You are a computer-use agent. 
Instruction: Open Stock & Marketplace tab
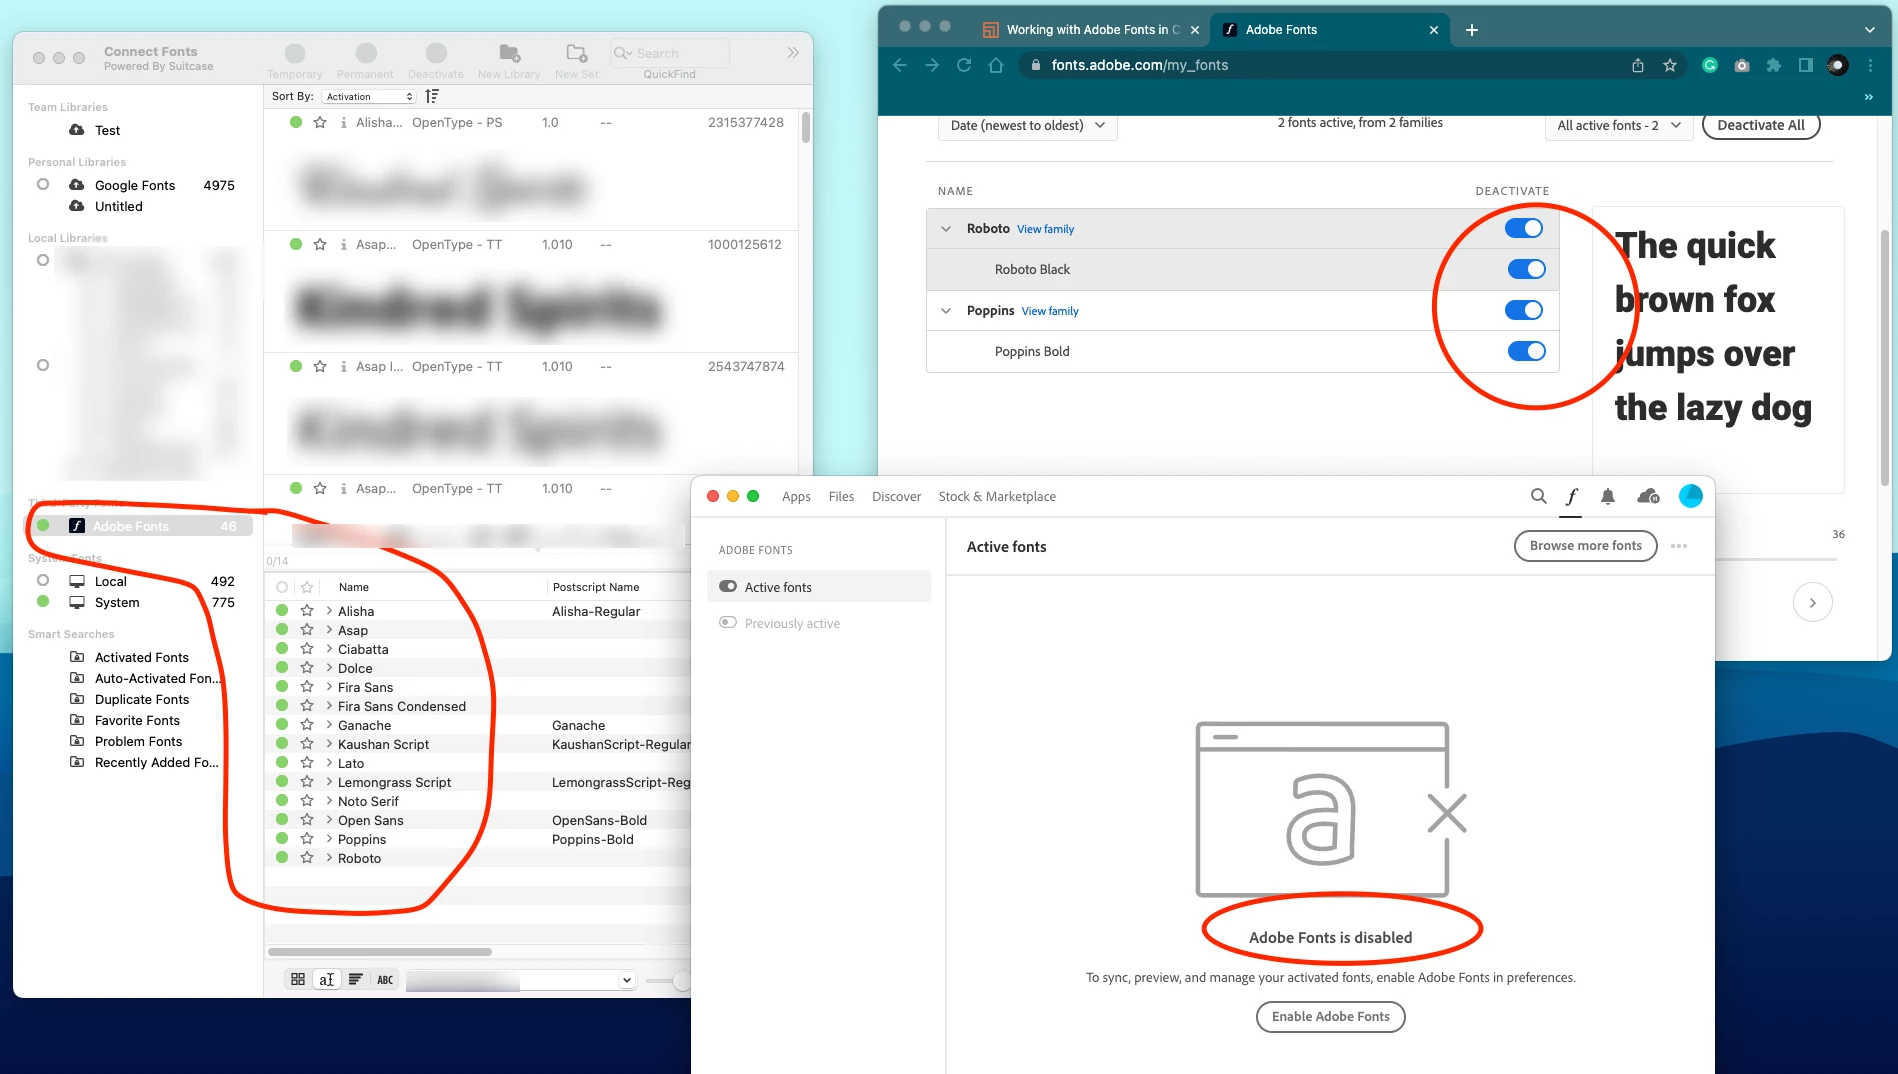997,497
